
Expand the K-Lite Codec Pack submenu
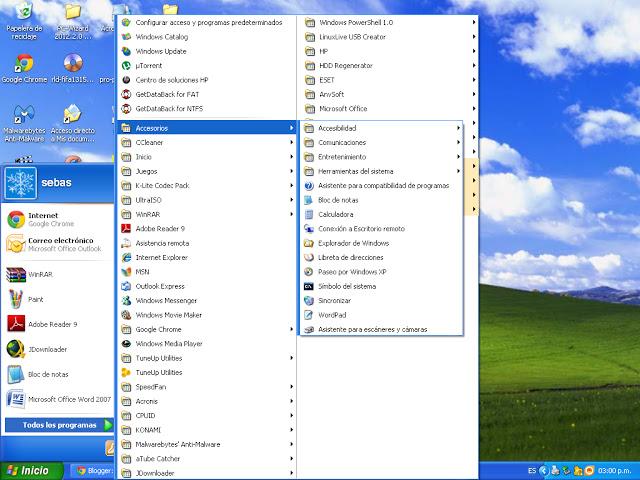(x=162, y=185)
